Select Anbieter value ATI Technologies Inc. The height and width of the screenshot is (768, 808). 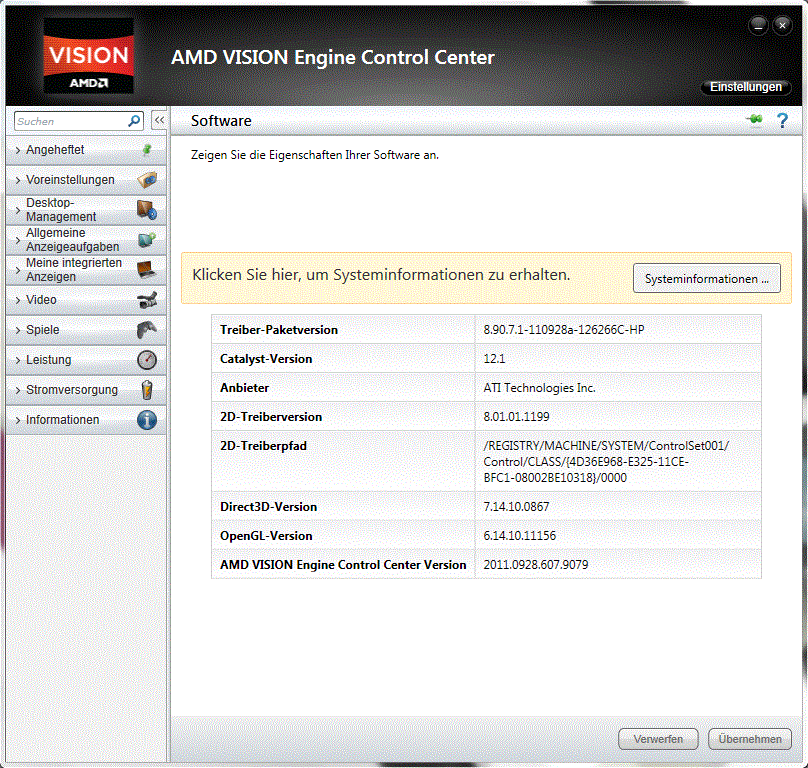539,388
